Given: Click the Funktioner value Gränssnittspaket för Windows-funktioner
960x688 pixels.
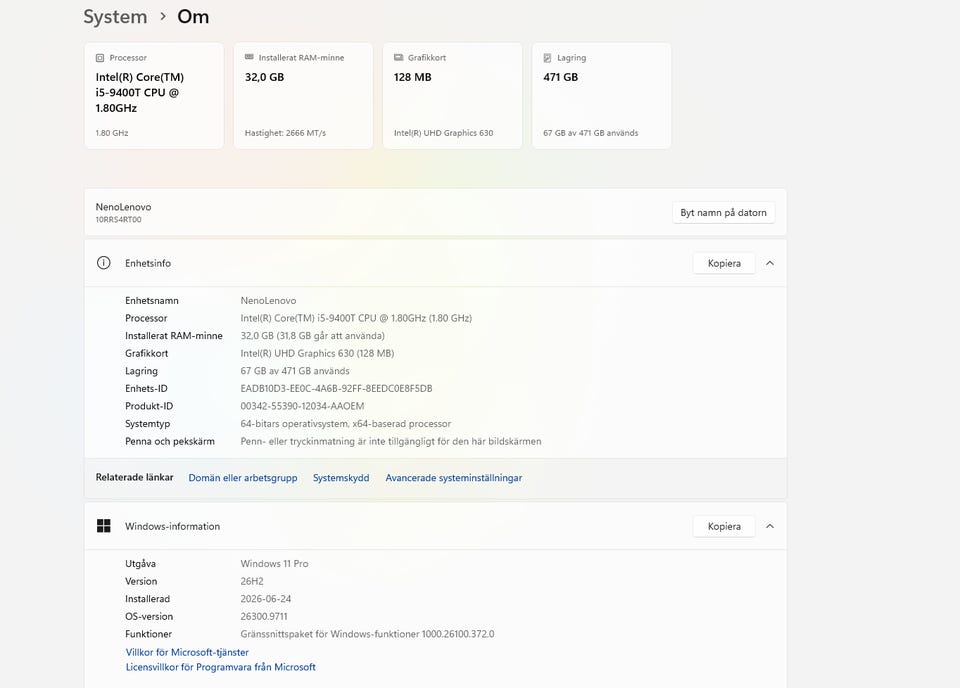Looking at the screenshot, I should pyautogui.click(x=367, y=634).
